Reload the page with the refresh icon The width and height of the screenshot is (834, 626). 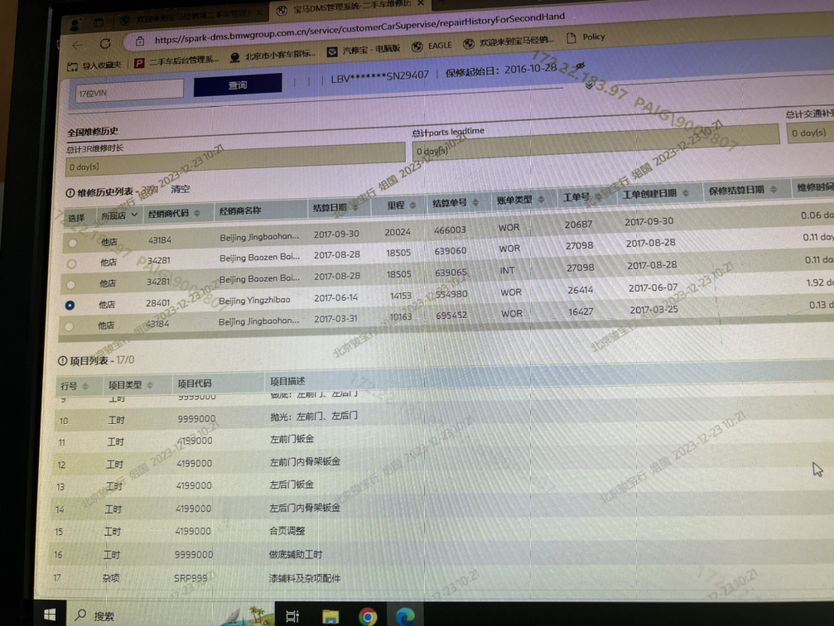tap(105, 44)
